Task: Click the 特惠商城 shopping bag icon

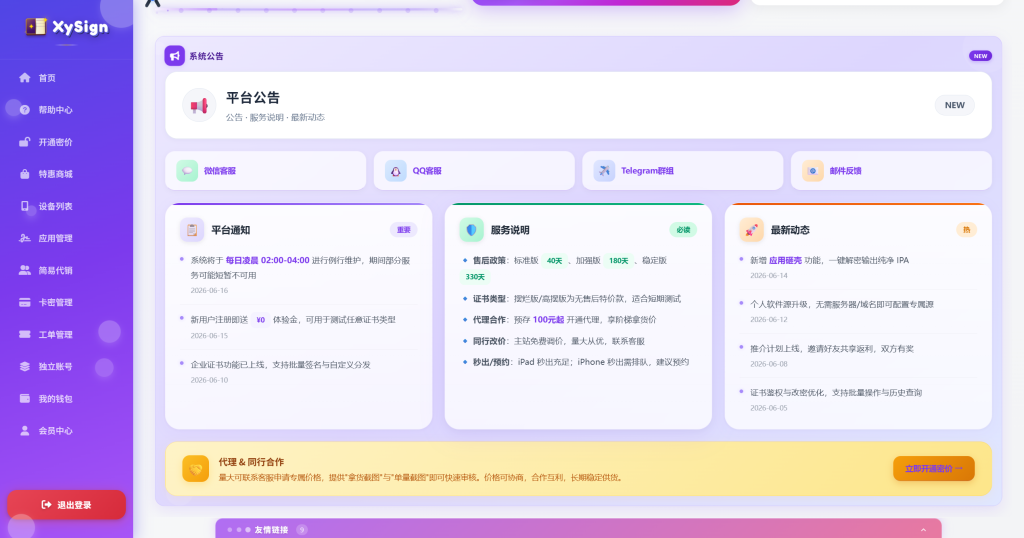Action: pyautogui.click(x=25, y=174)
